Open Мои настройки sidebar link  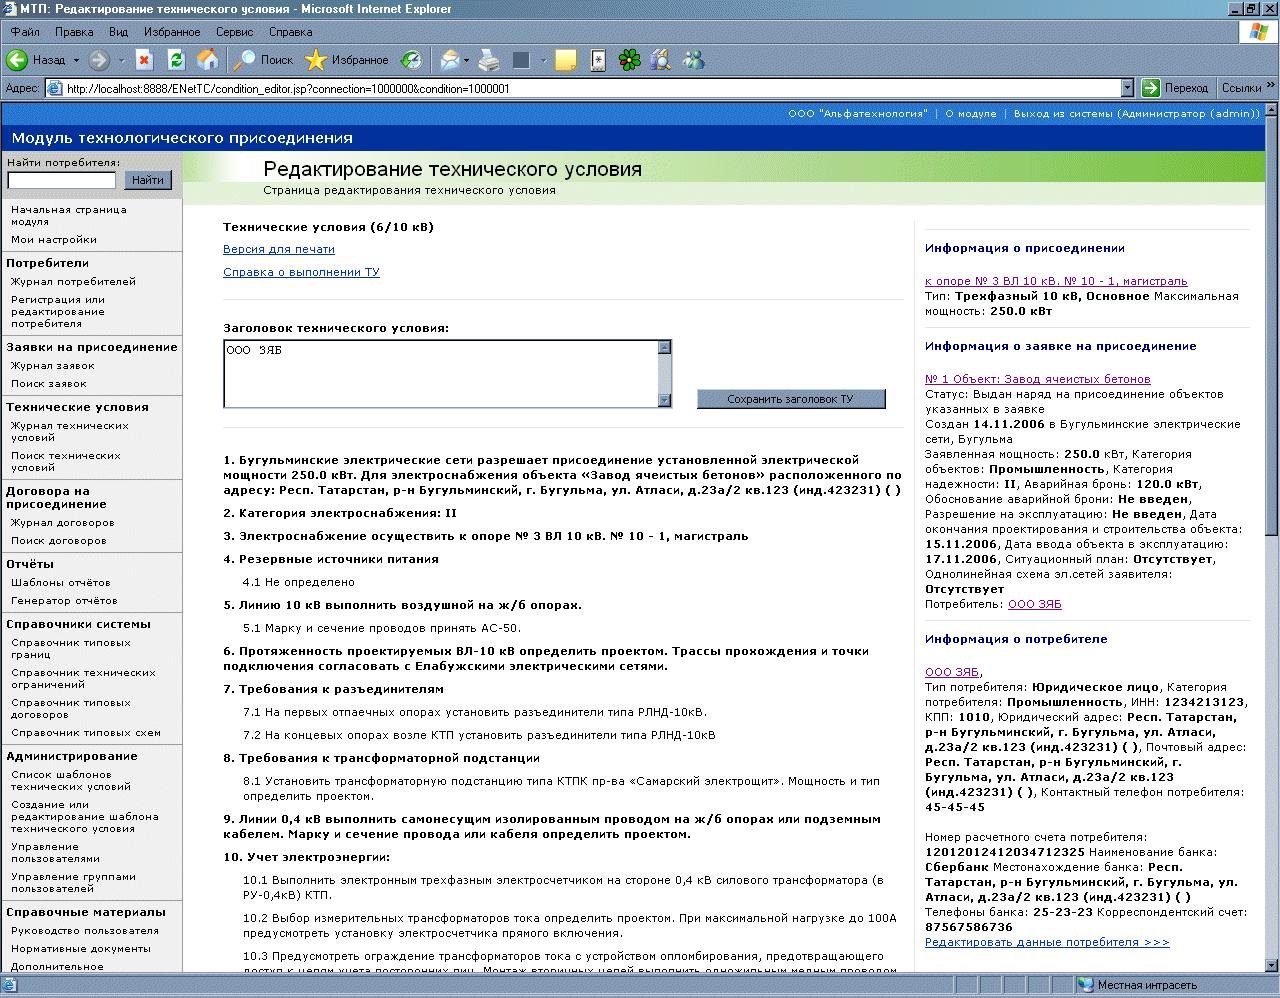point(54,240)
